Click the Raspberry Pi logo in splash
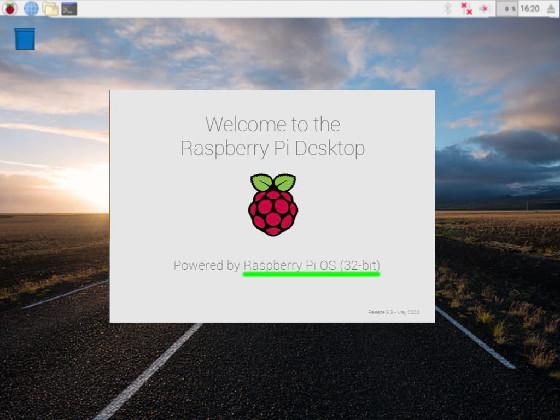560x420 pixels. 273,205
